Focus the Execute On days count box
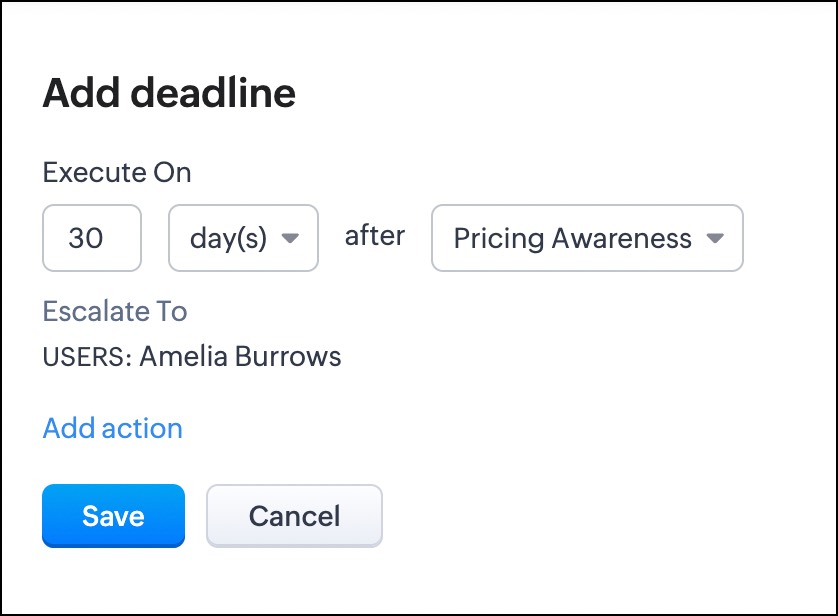The image size is (838, 616). [x=92, y=238]
